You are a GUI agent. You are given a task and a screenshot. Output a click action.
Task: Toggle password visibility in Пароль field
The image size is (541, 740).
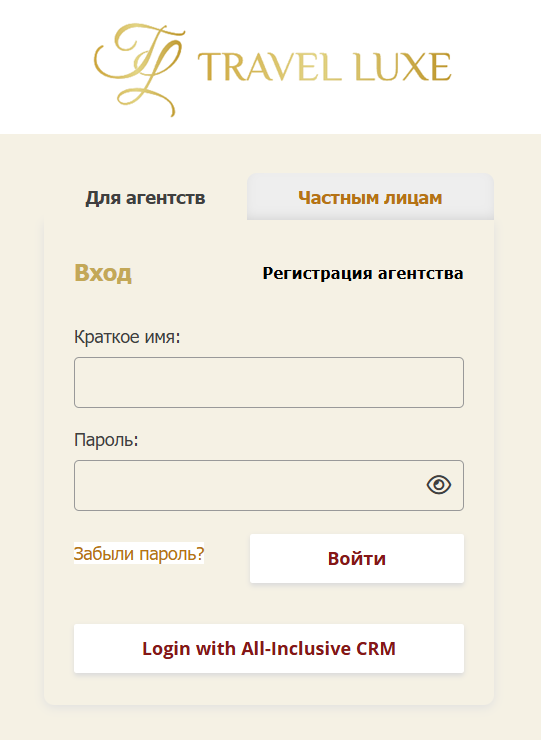(x=439, y=485)
